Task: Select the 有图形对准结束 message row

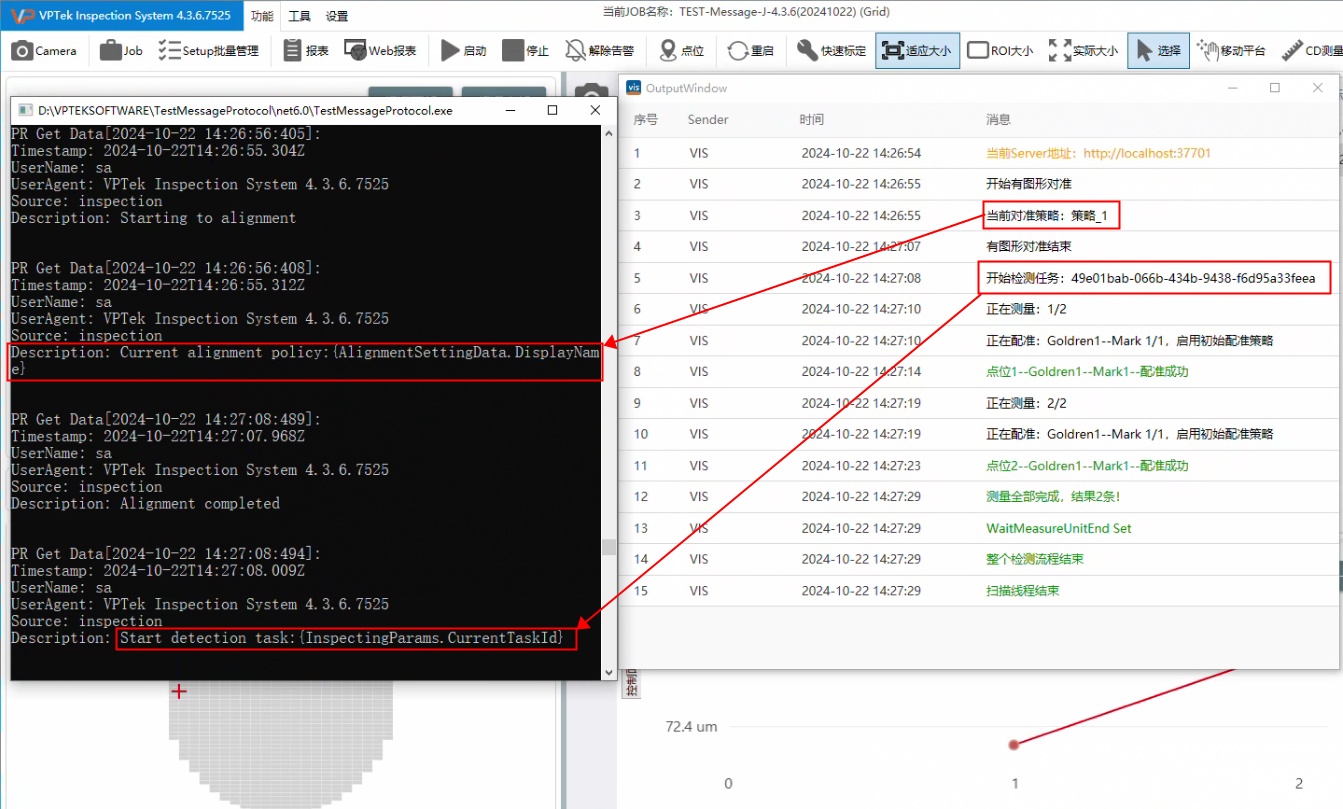Action: (x=978, y=247)
